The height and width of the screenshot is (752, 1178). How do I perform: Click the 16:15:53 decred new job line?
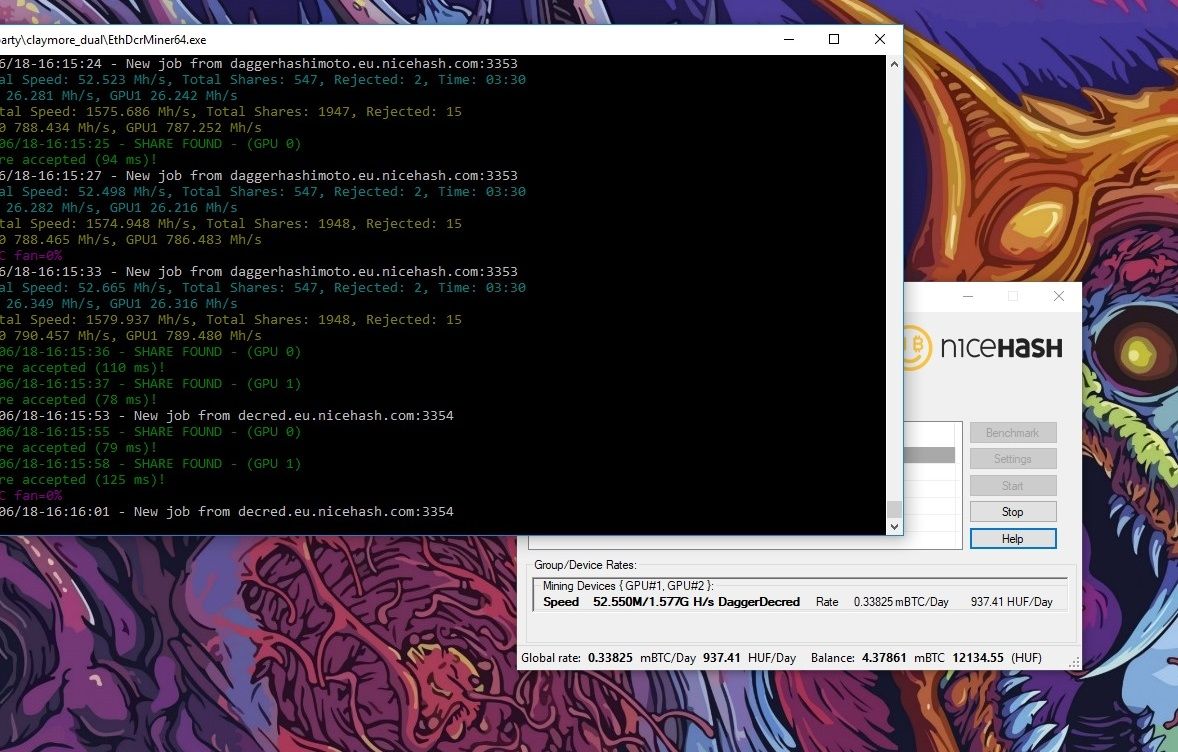point(227,415)
